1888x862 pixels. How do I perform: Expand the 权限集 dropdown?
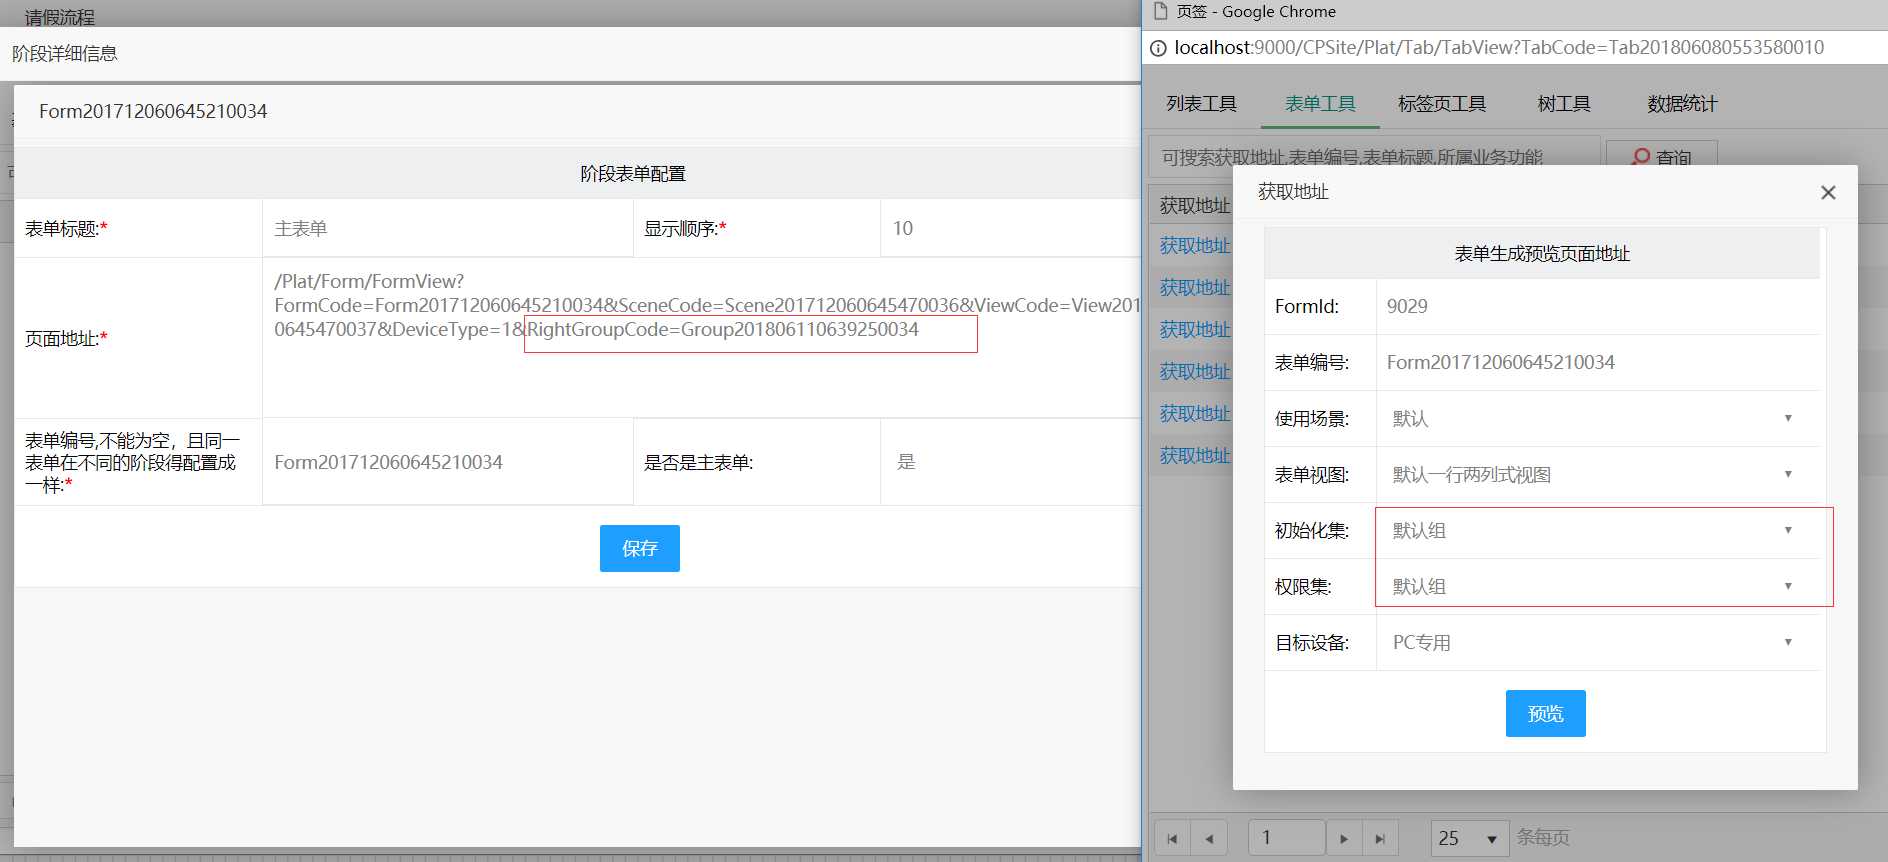click(x=1597, y=586)
